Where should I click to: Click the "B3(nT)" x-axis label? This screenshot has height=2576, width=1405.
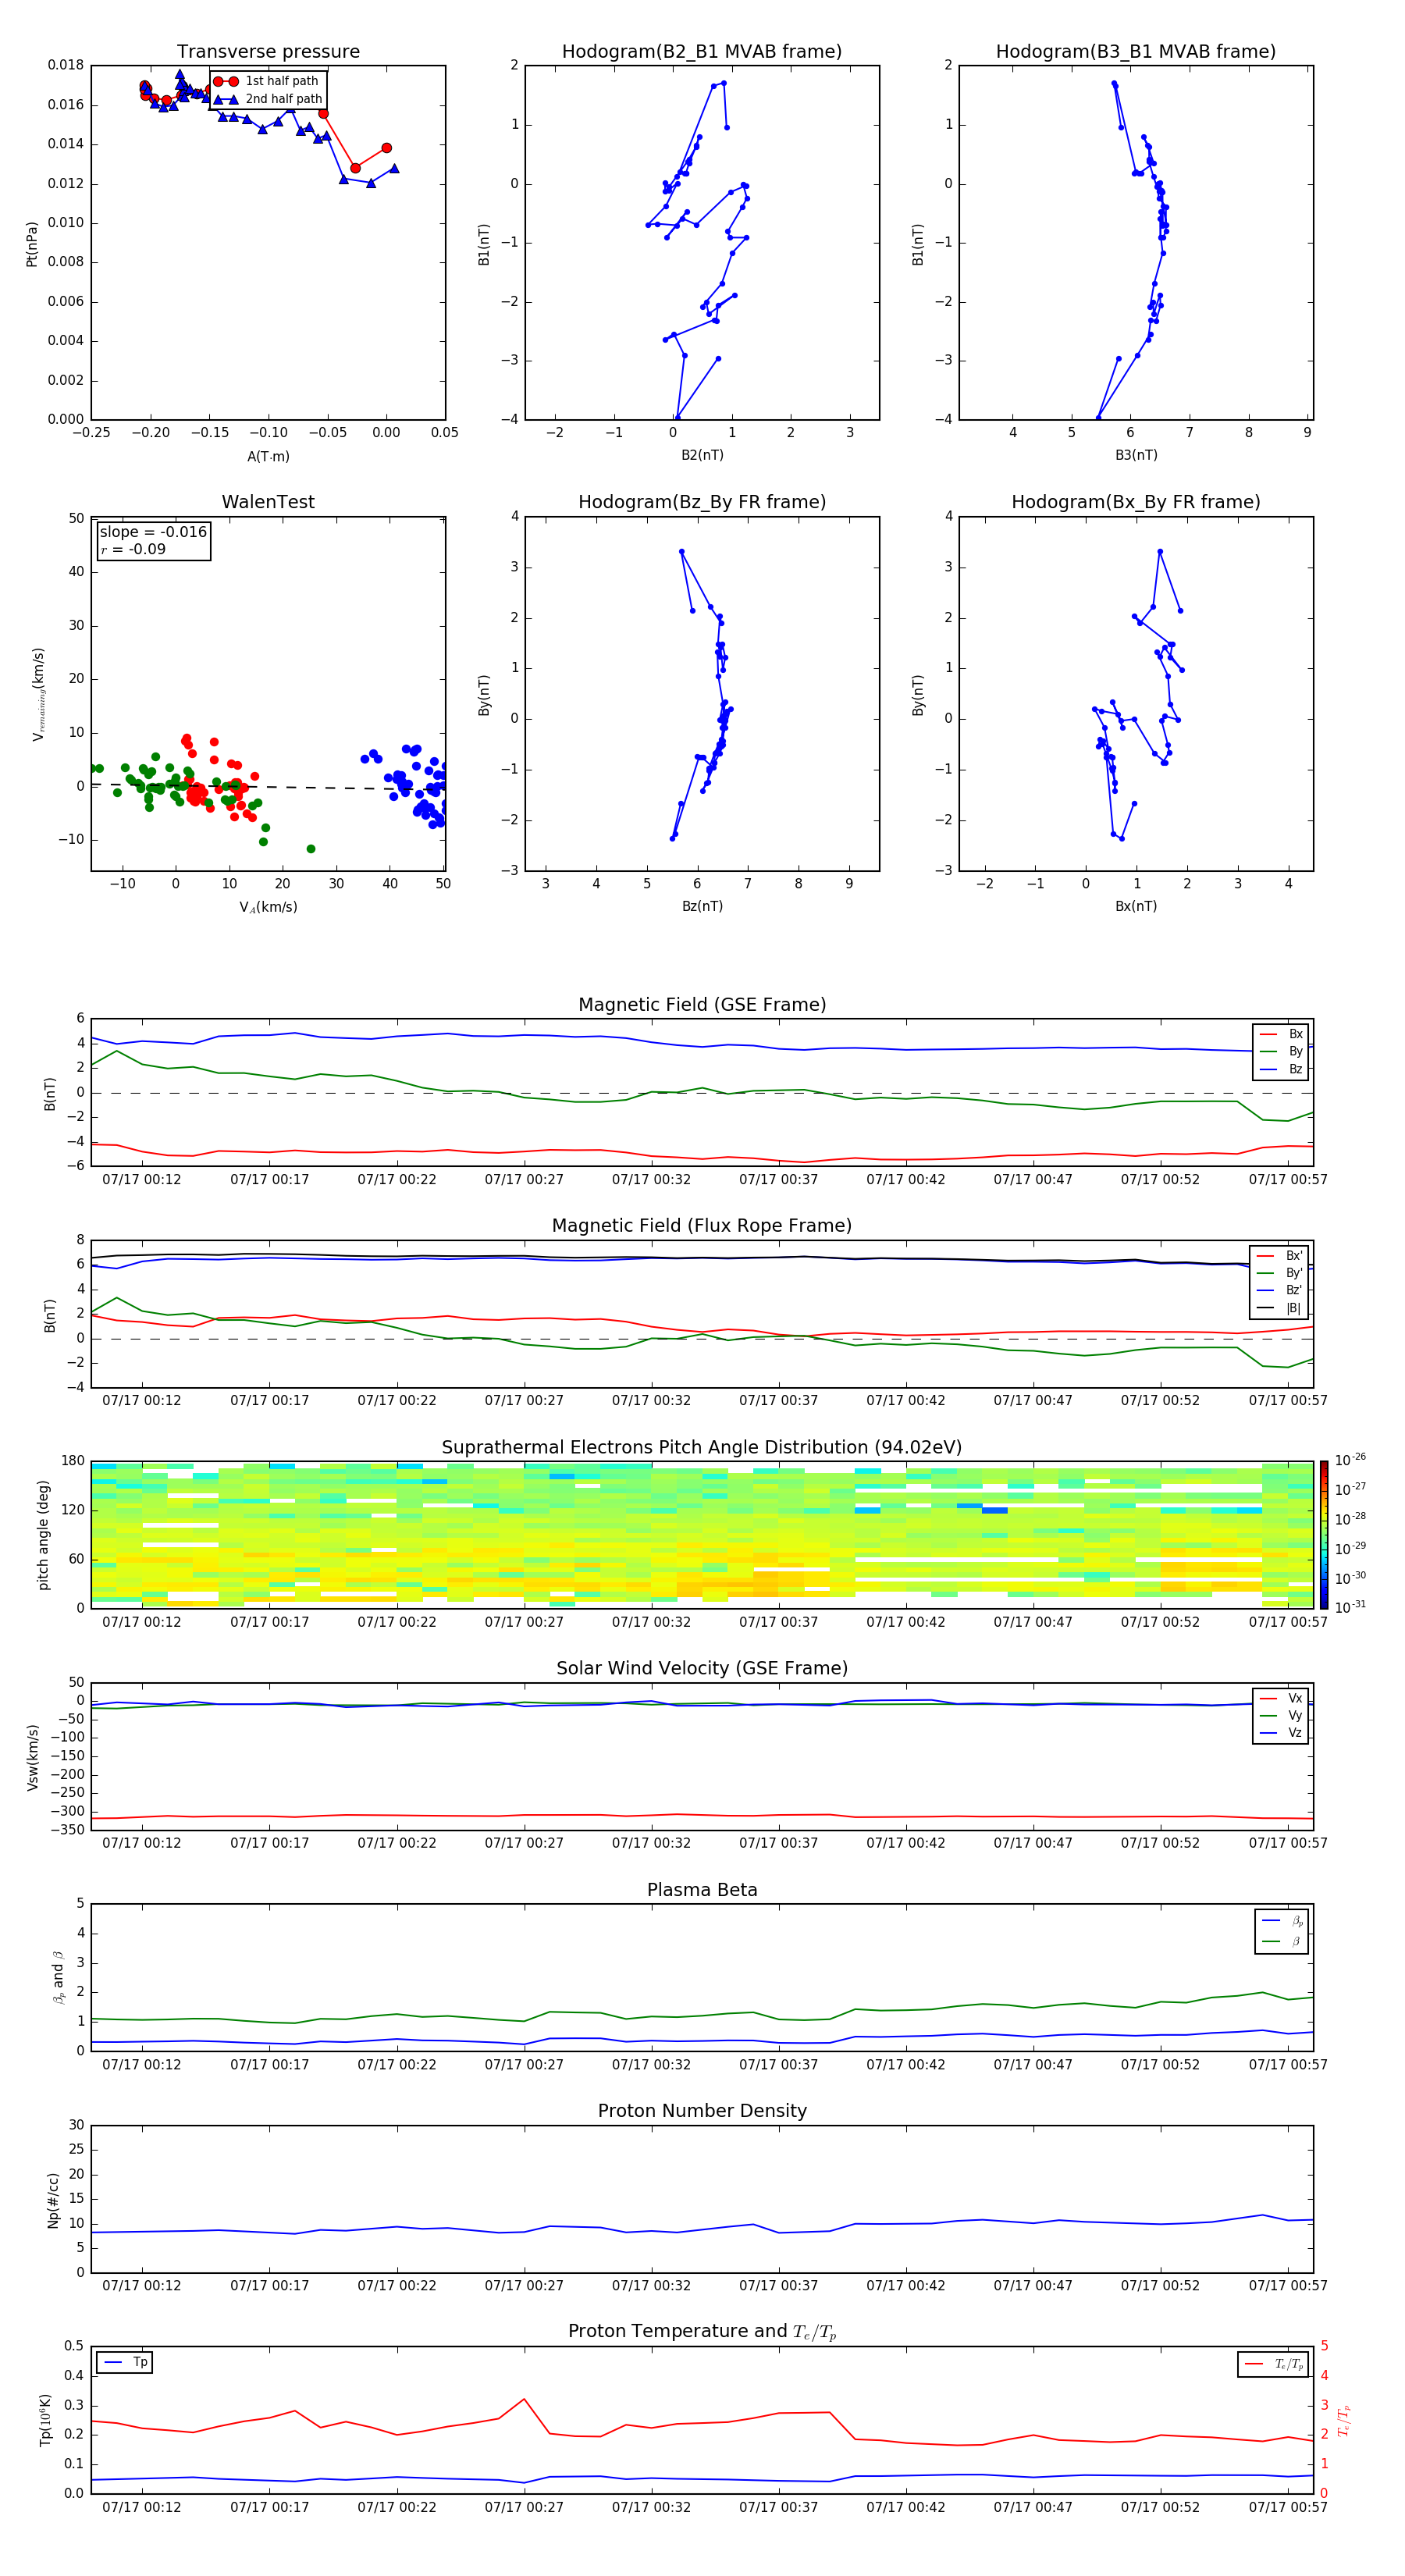tap(1136, 455)
